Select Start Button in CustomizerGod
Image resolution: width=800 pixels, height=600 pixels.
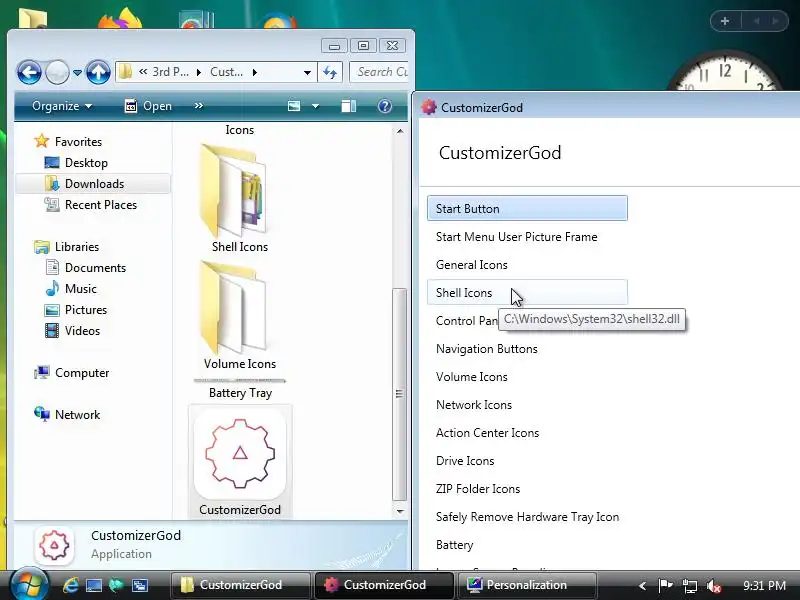(527, 208)
